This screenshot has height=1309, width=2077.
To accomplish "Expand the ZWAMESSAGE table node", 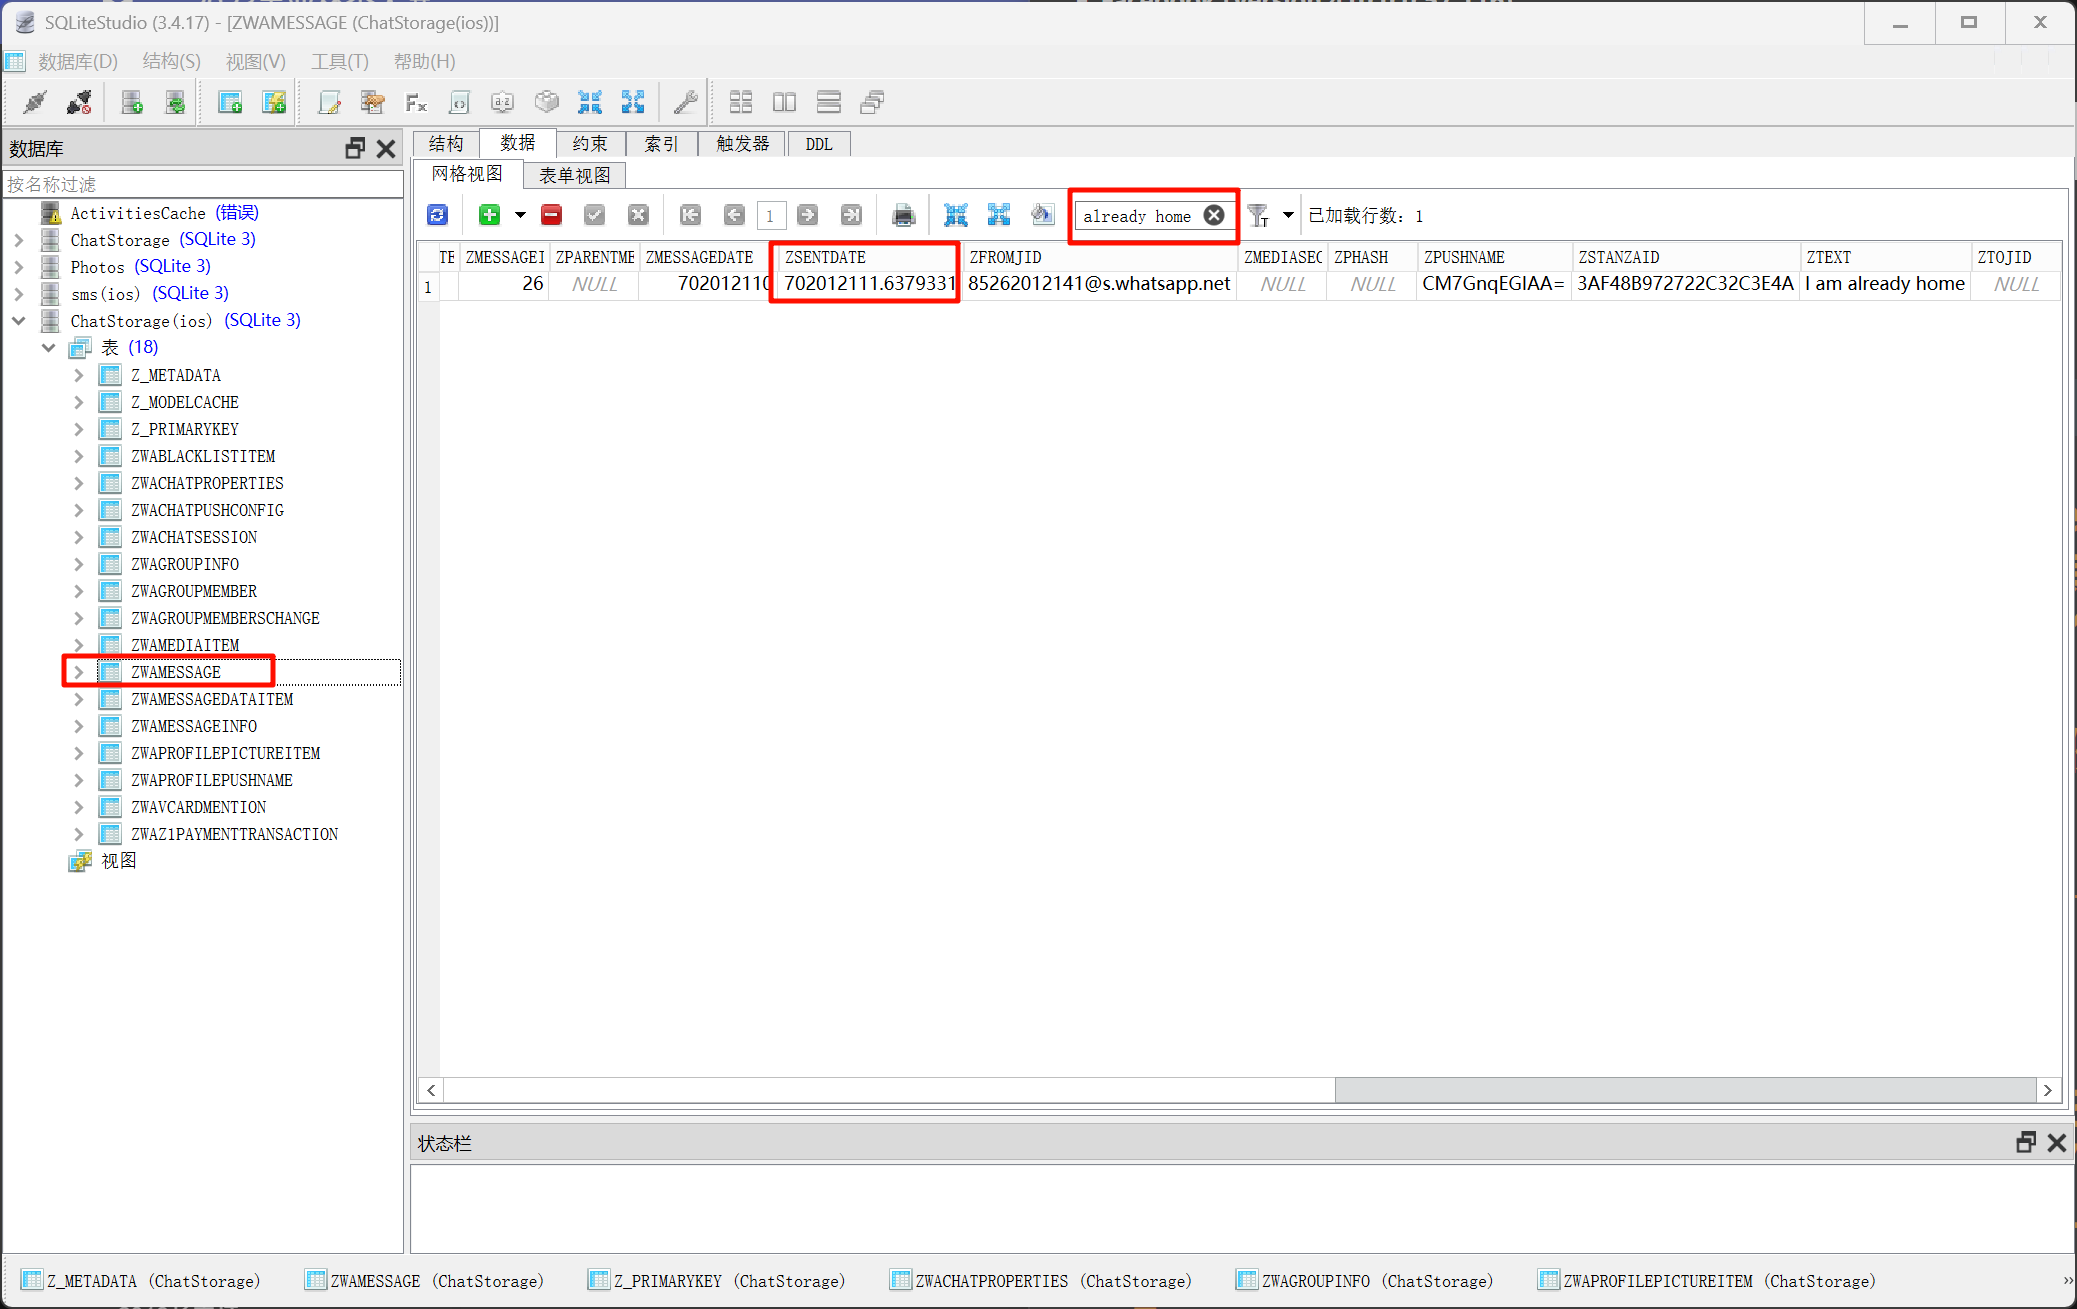I will tap(79, 672).
